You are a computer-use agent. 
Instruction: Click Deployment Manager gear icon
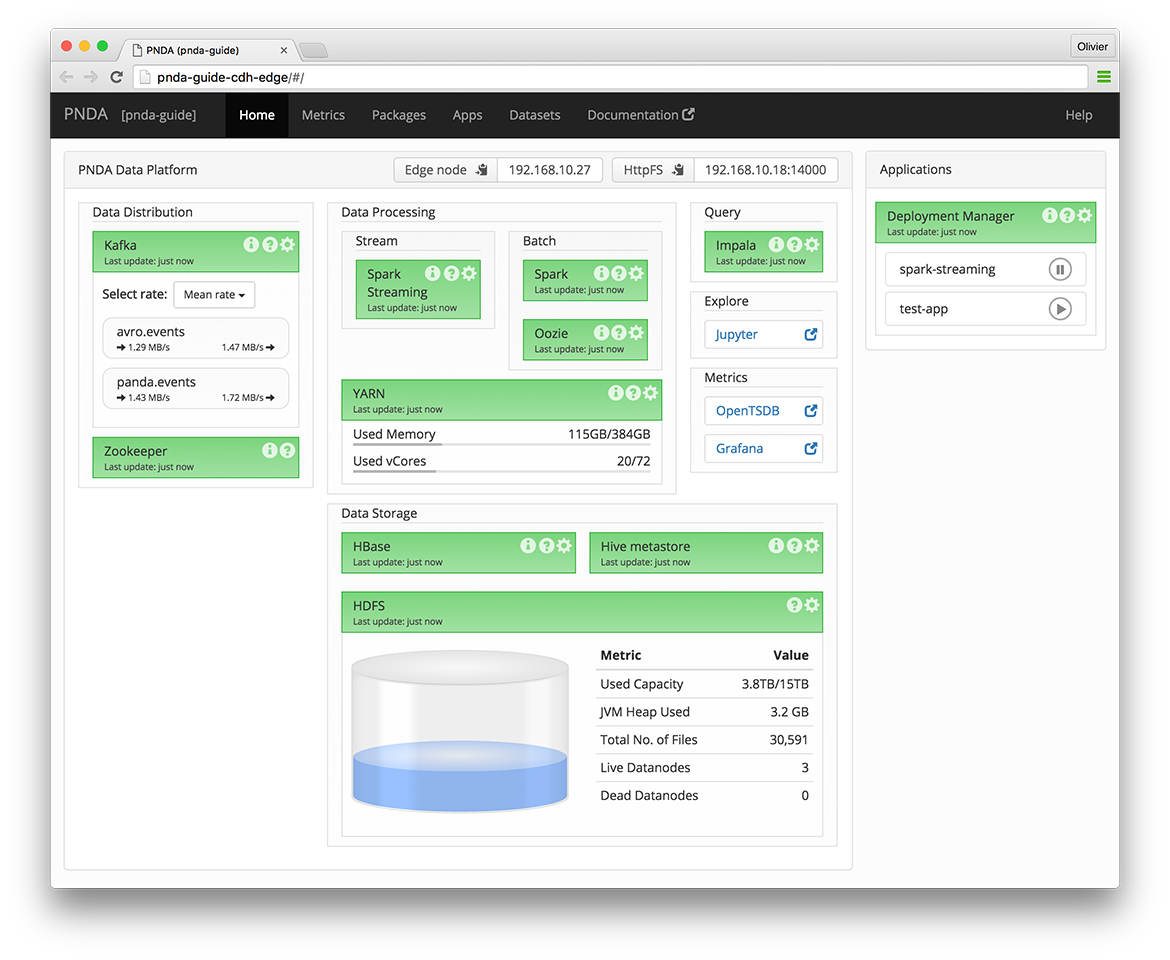[1085, 216]
